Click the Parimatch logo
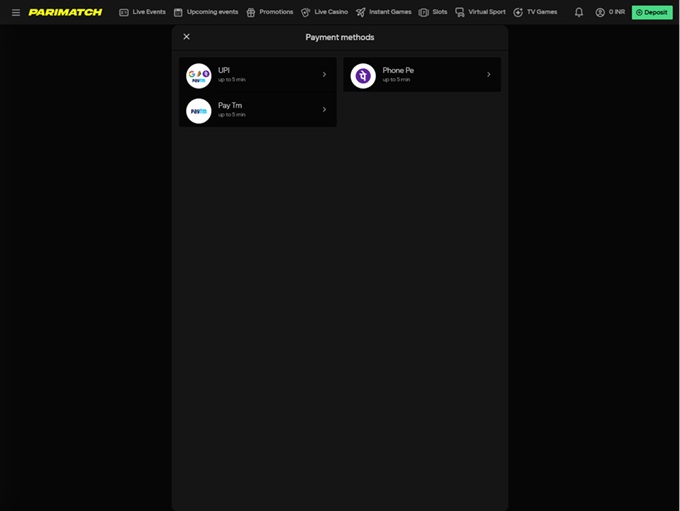The height and width of the screenshot is (511, 680). (65, 12)
